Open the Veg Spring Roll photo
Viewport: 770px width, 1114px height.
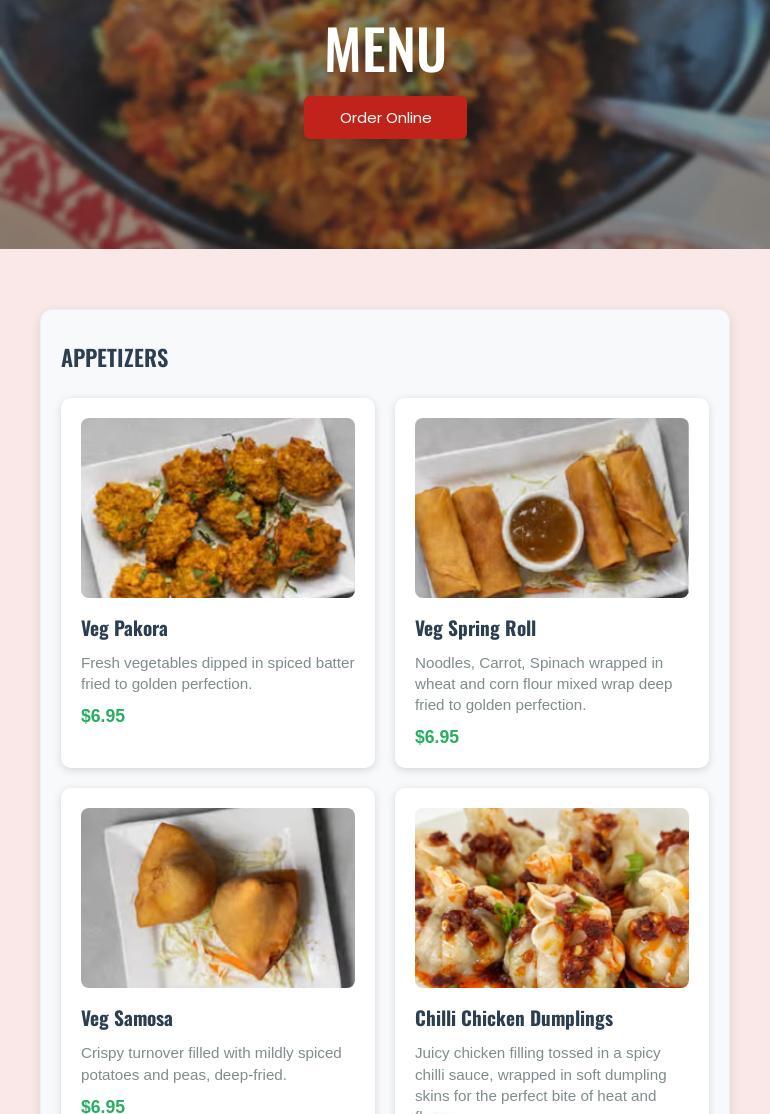[551, 508]
